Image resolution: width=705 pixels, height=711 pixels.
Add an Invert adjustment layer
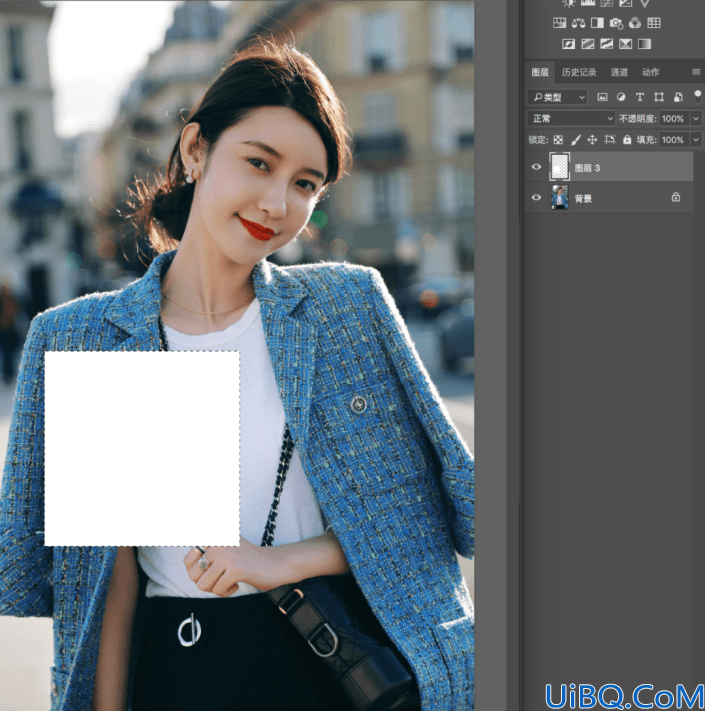point(569,44)
